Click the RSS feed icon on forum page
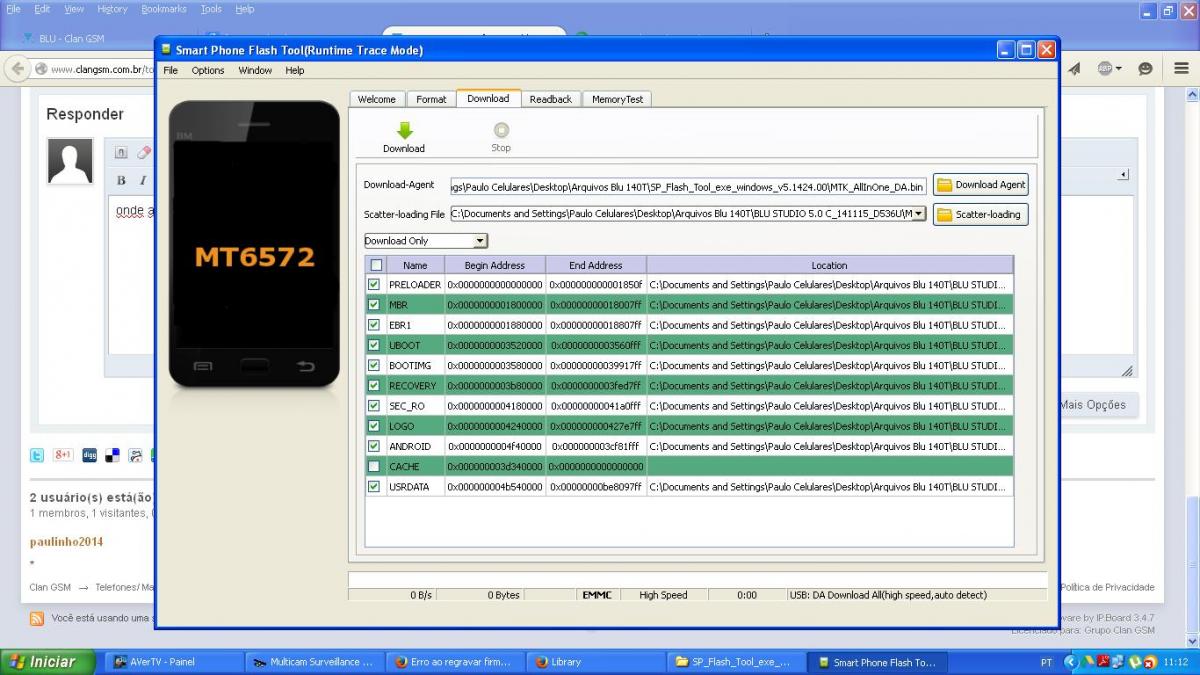 37,618
